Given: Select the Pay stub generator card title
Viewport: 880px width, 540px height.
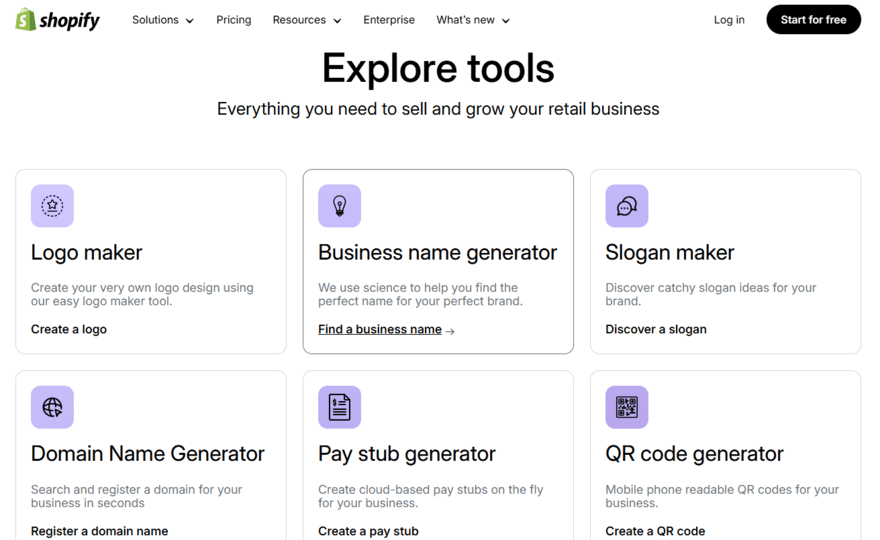Looking at the screenshot, I should pos(407,454).
